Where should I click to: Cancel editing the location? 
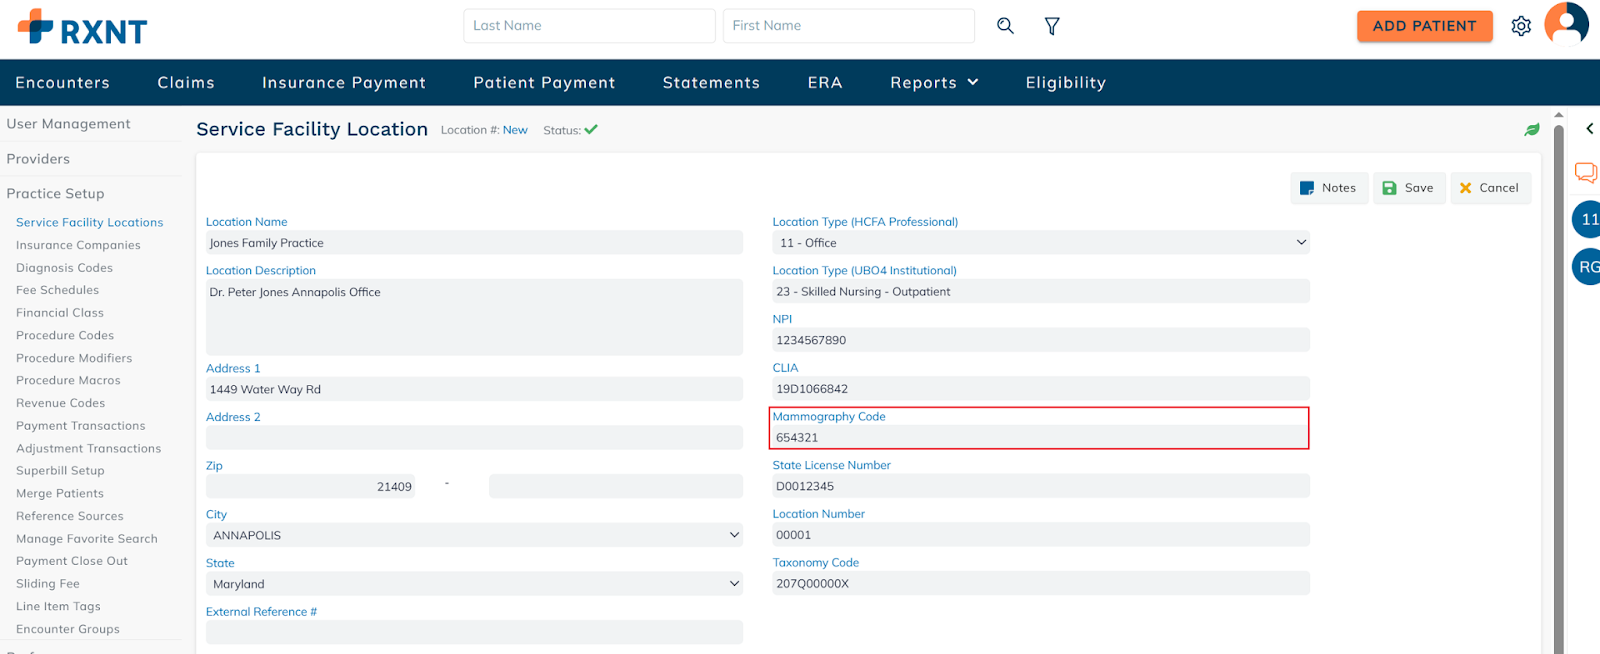click(1489, 188)
